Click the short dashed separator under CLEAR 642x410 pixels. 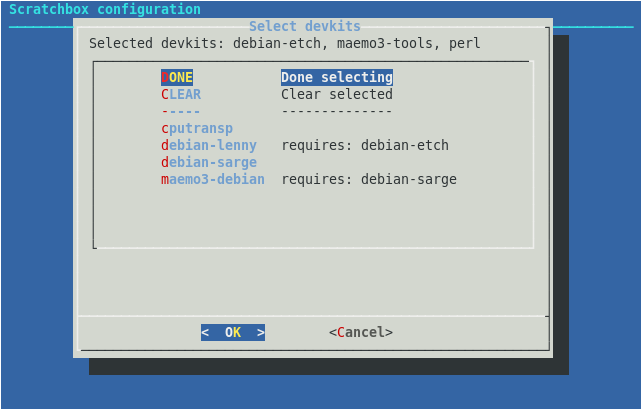pos(181,111)
